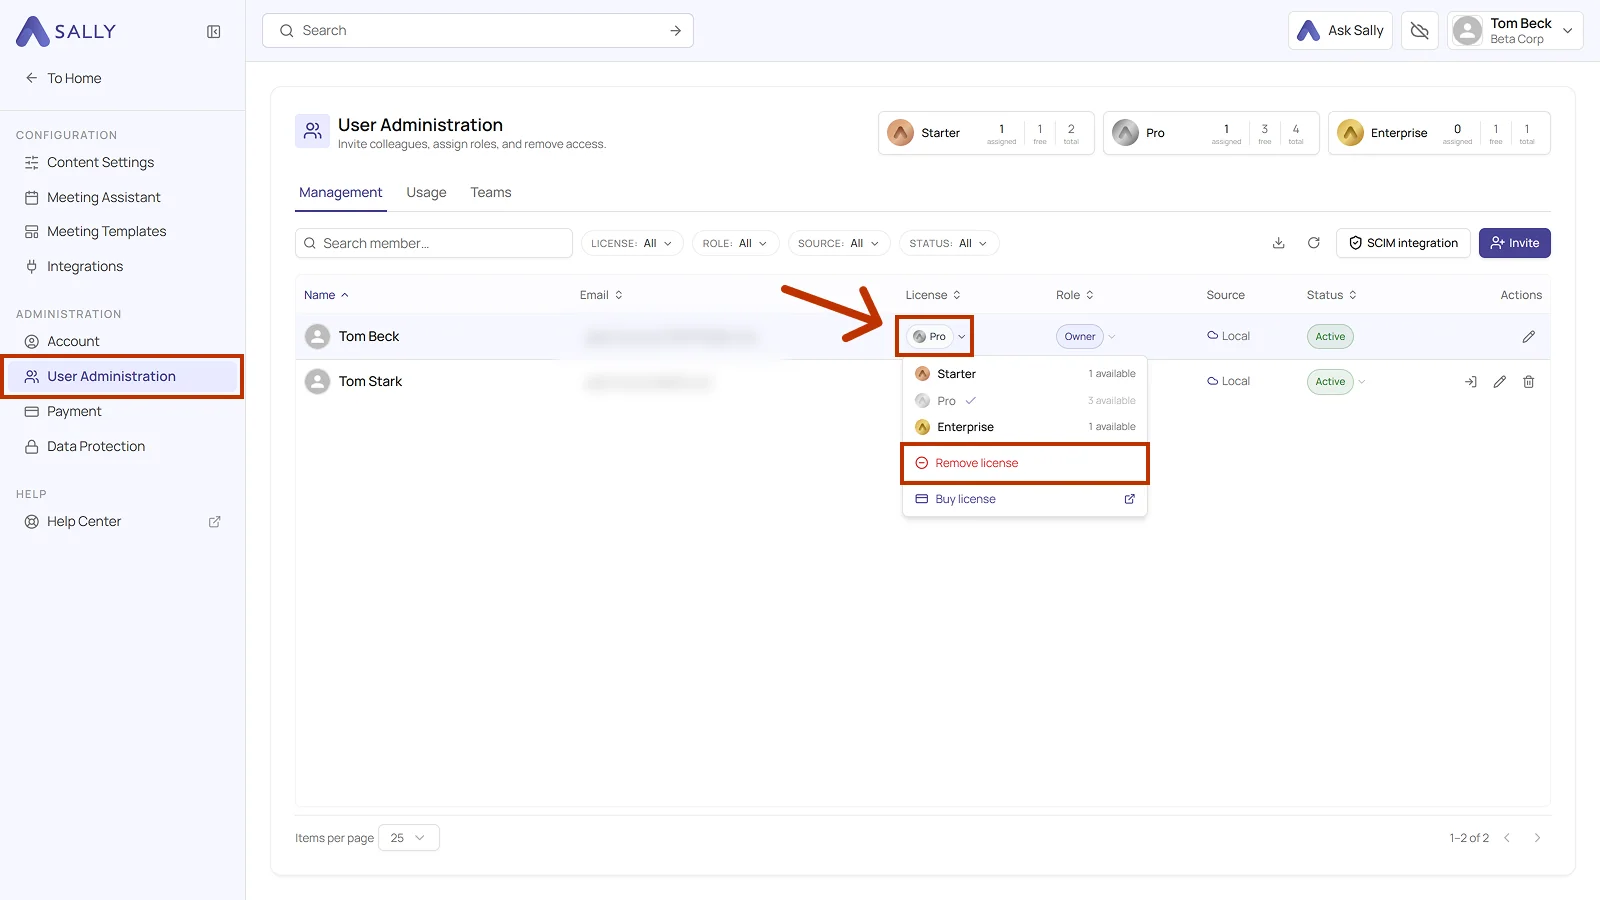This screenshot has height=900, width=1600.
Task: Switch to Teams tab
Action: click(x=491, y=192)
